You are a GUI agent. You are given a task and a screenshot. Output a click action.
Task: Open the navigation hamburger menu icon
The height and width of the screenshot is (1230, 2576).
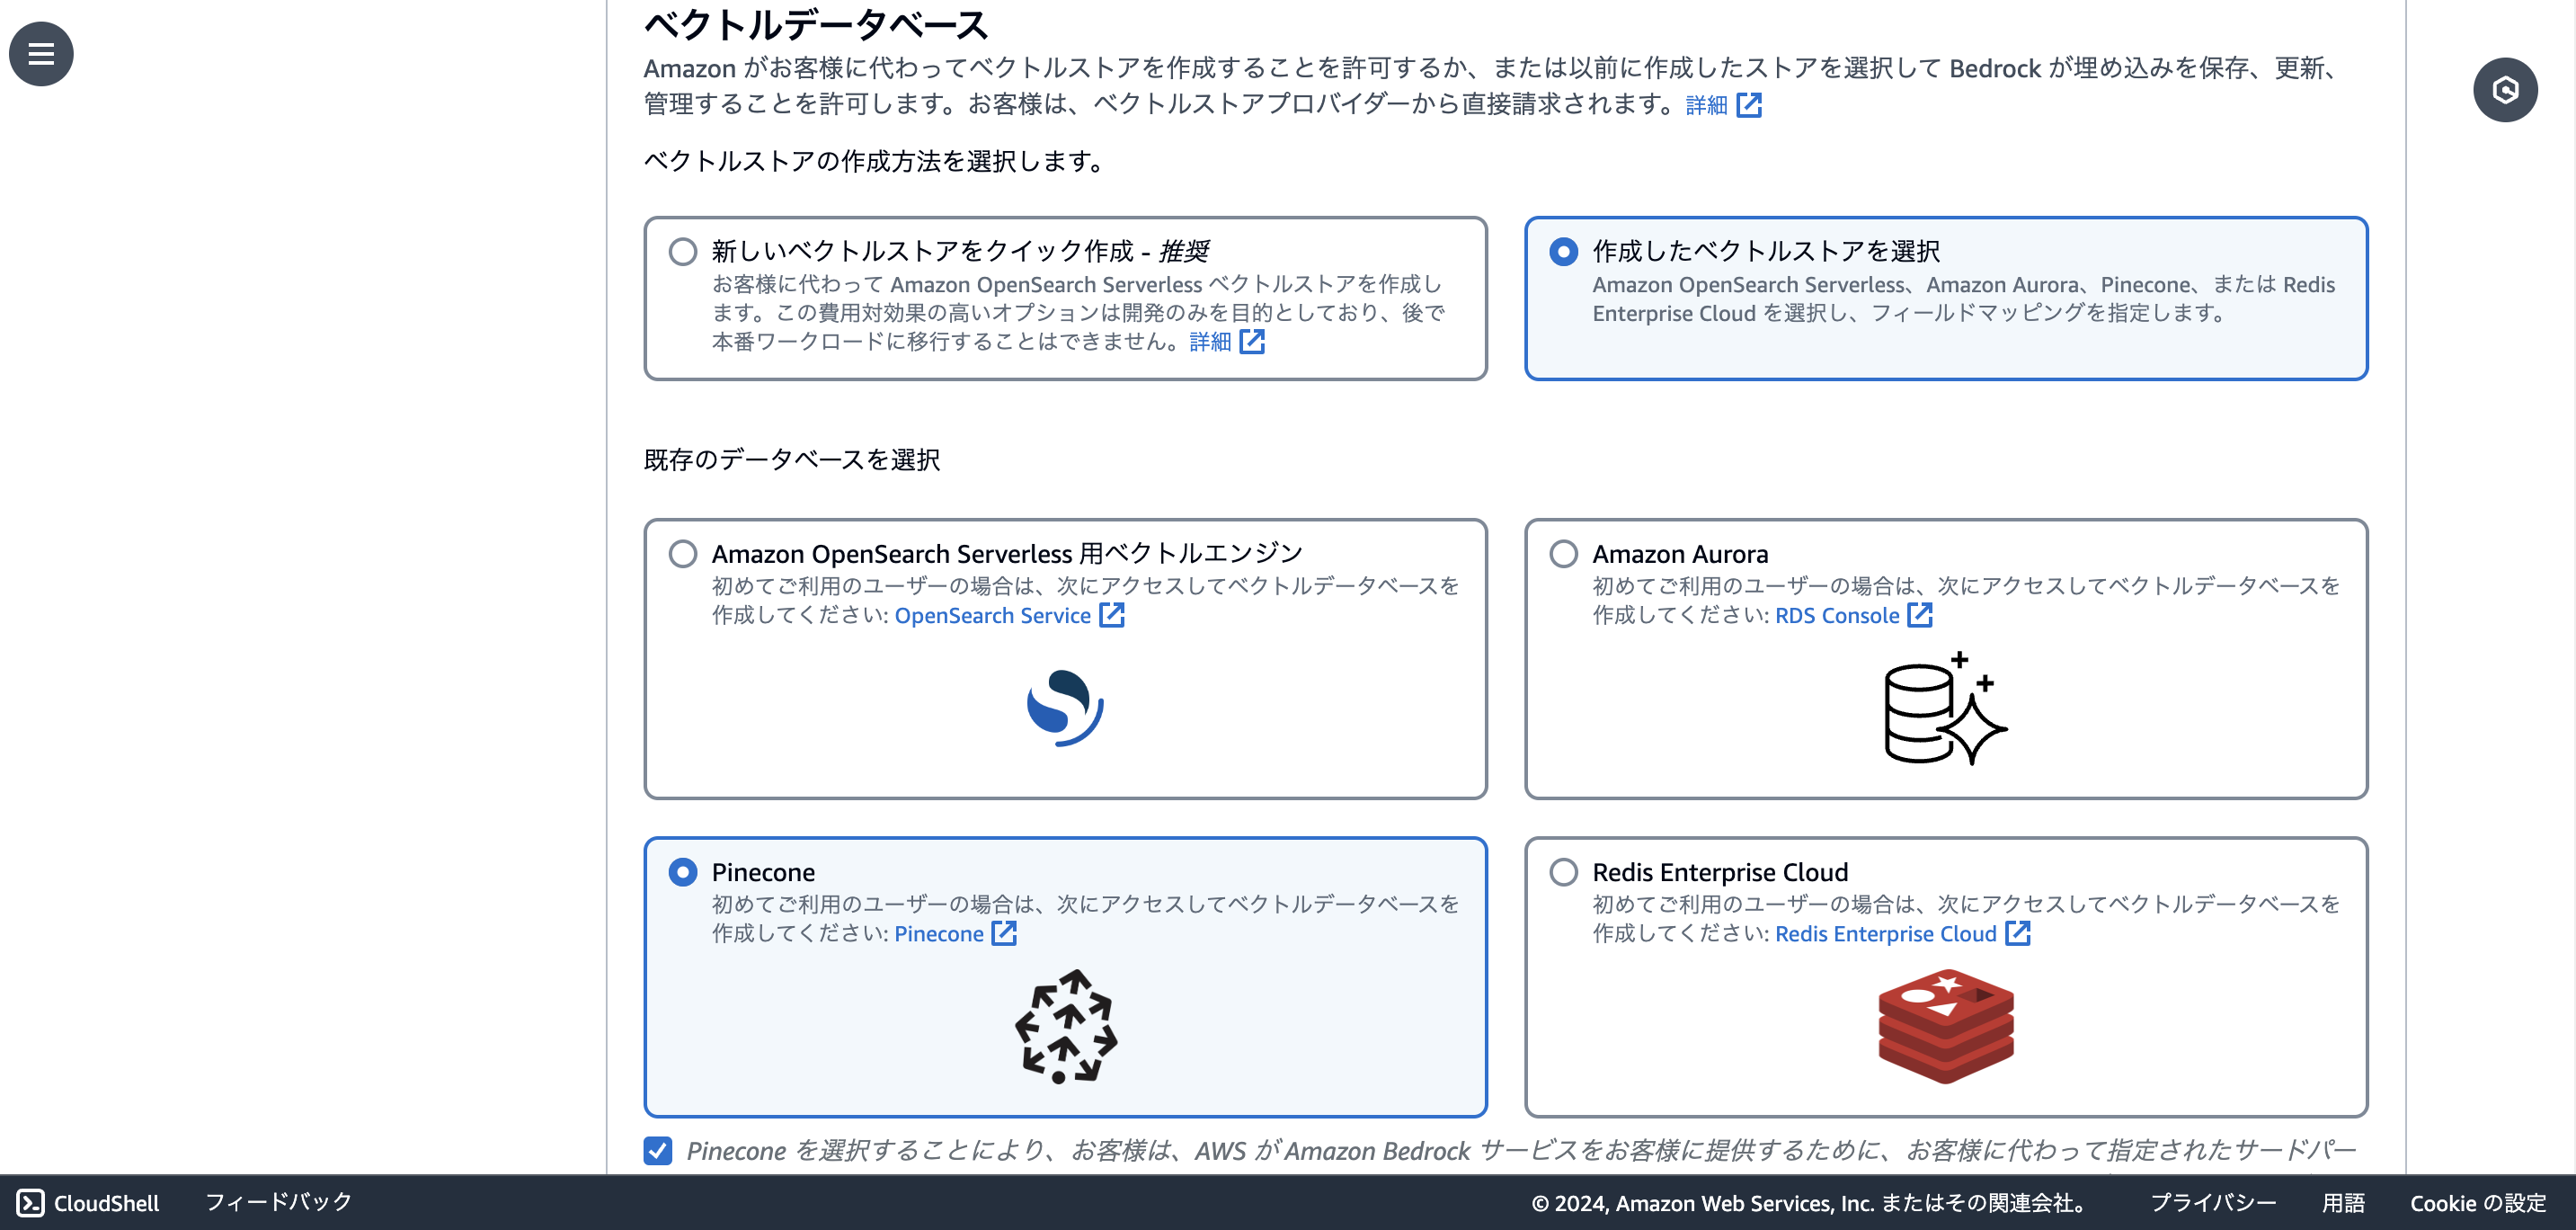click(40, 54)
